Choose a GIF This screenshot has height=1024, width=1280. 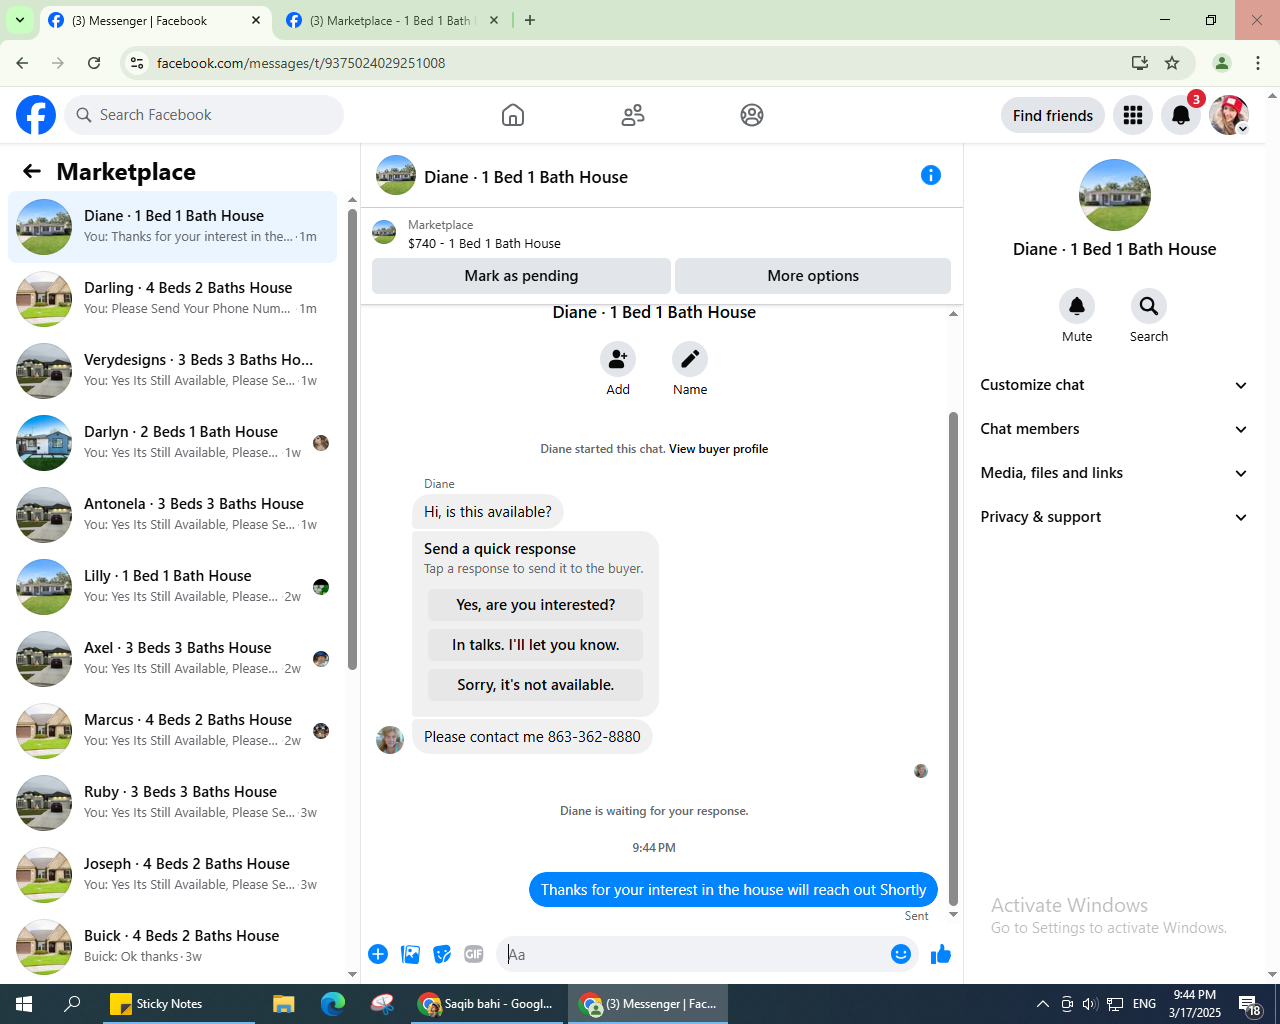[x=474, y=954]
